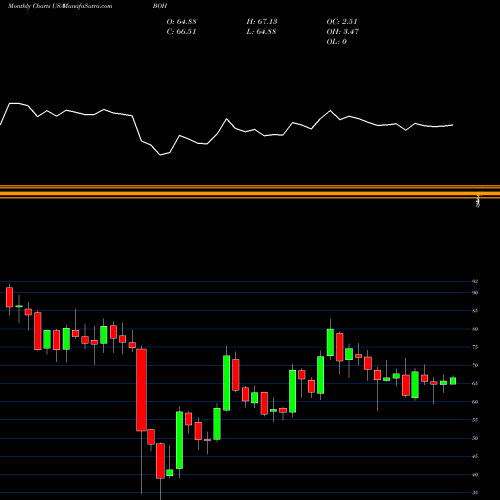Screen dimensions: 500x500
Task: Click the close price 'C: 66.51'
Action: tap(181, 32)
